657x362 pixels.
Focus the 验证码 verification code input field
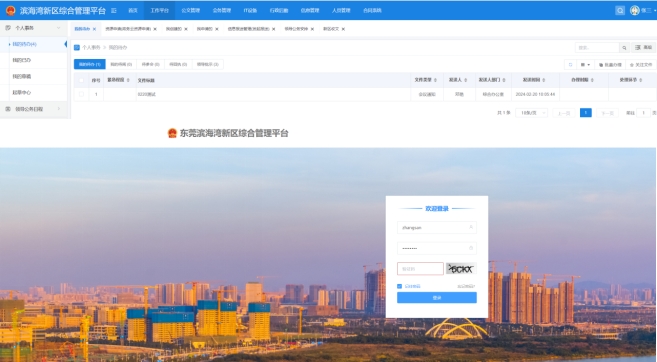pyautogui.click(x=420, y=269)
